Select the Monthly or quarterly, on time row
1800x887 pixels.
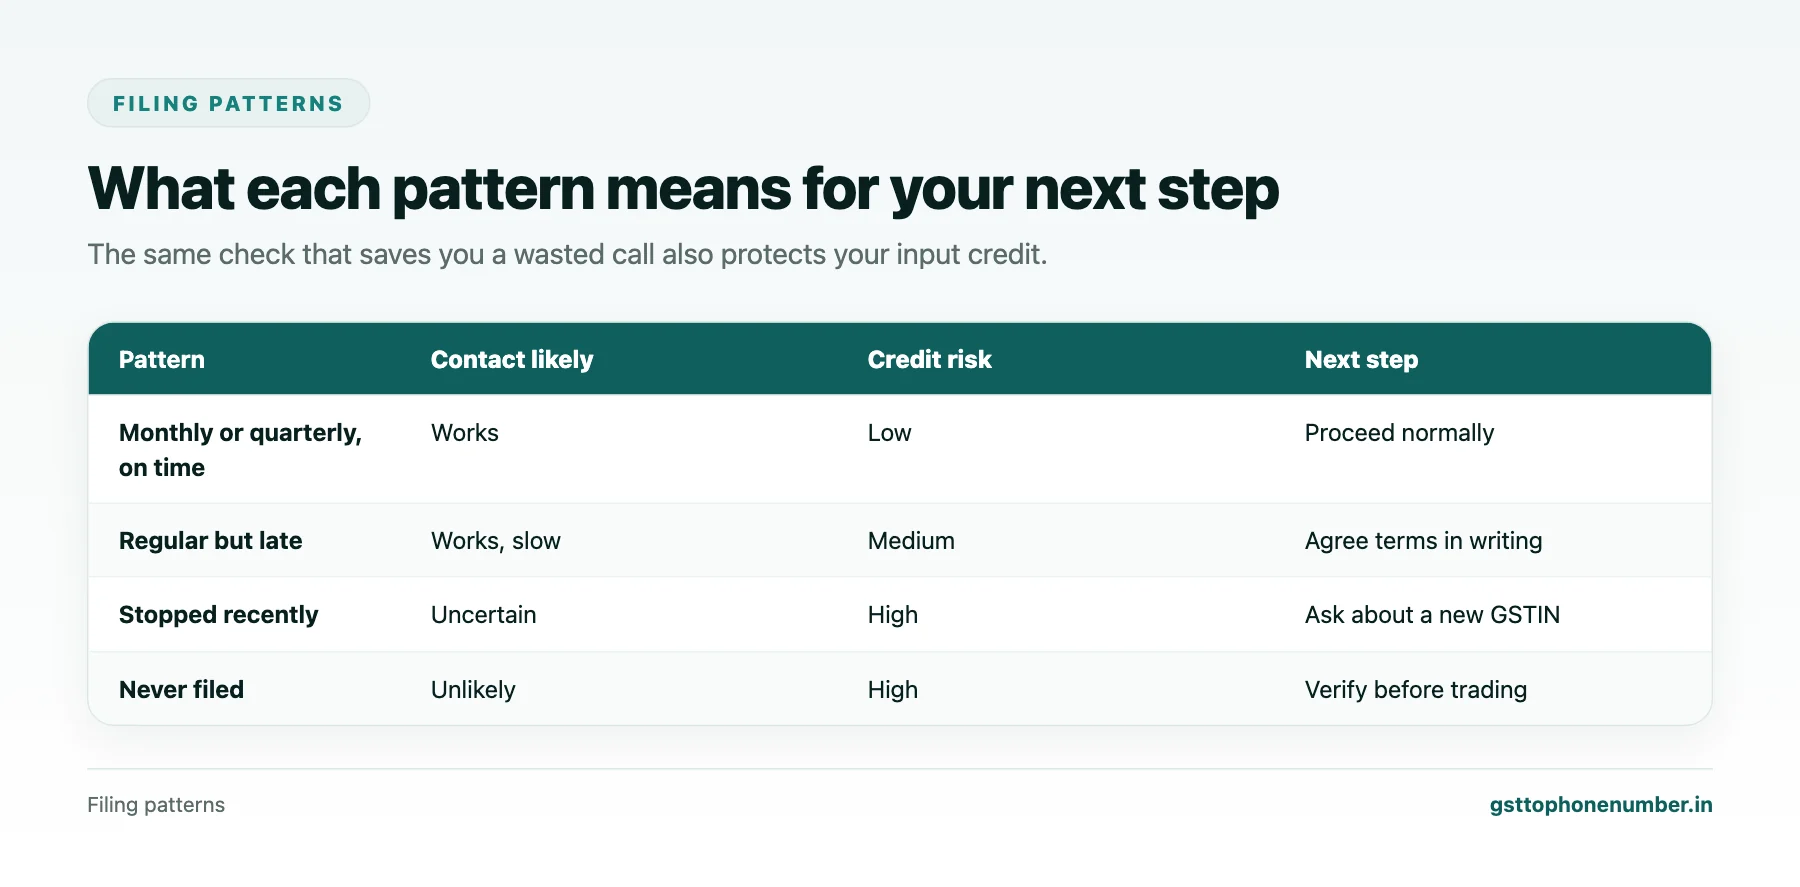tap(900, 449)
